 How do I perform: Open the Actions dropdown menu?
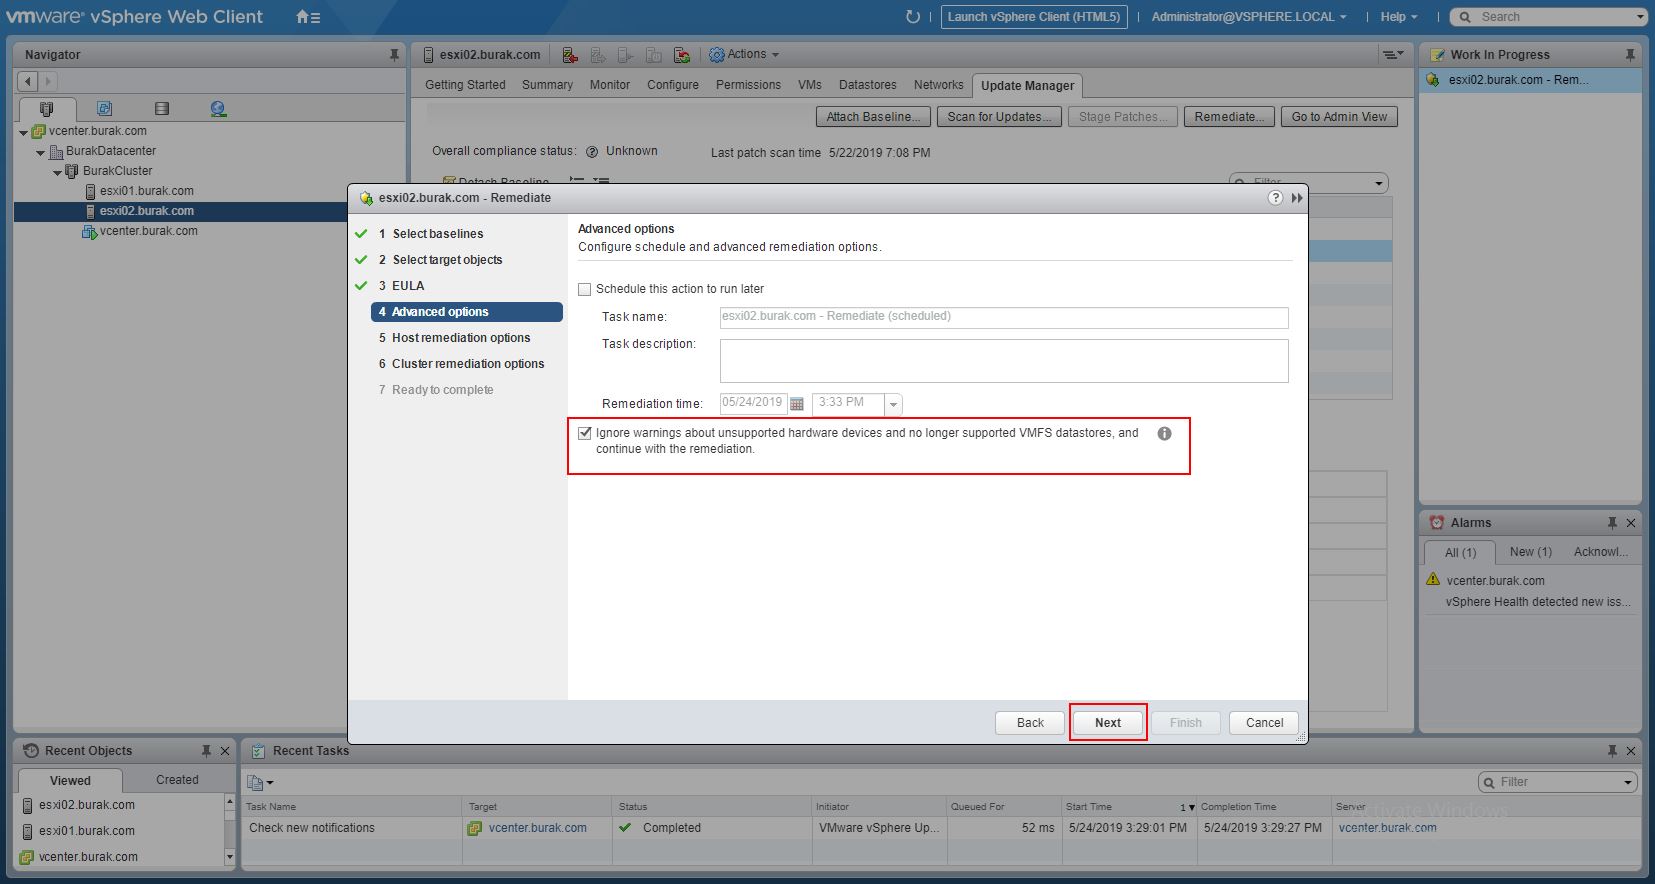tap(744, 55)
